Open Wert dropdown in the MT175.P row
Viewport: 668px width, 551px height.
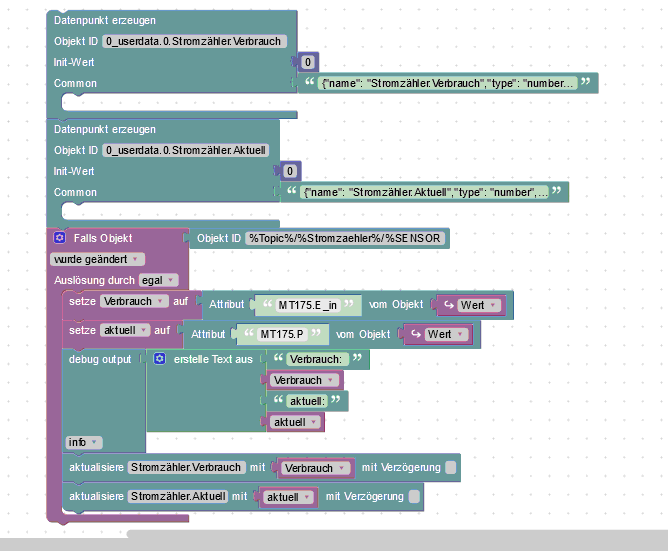(x=446, y=334)
